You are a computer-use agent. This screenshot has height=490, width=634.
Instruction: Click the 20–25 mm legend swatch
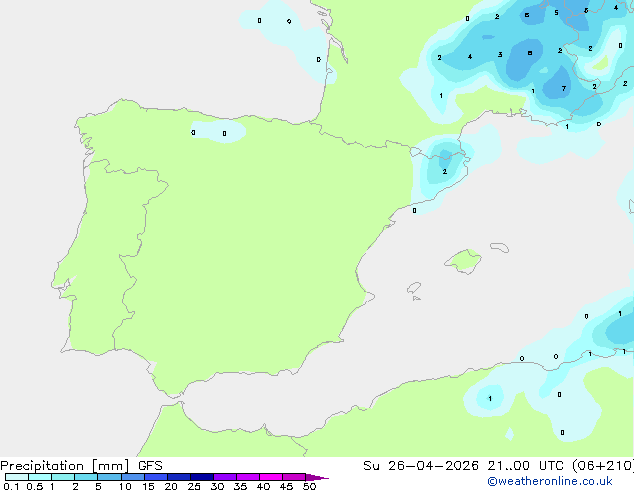tap(179, 477)
